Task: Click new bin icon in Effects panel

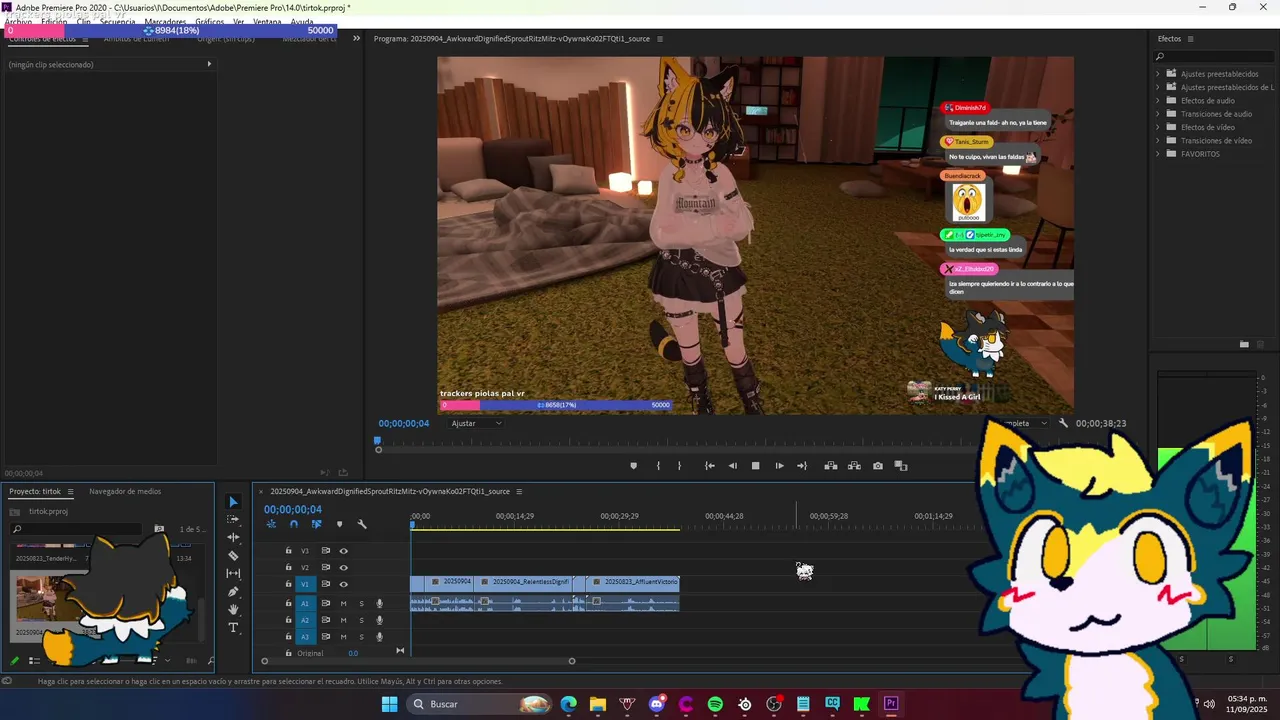Action: pos(1244,344)
